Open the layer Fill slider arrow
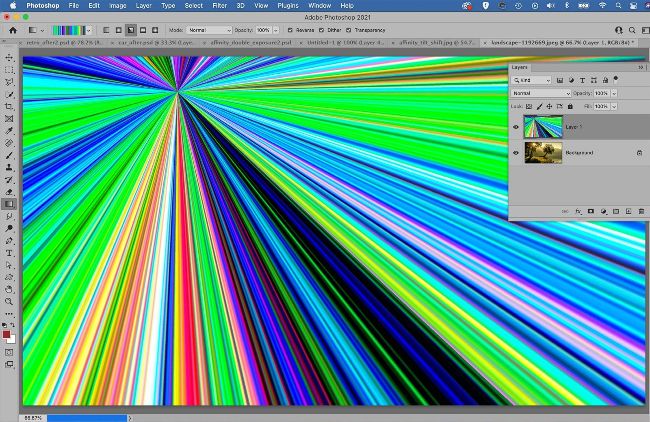Image resolution: width=650 pixels, height=422 pixels. 614,107
